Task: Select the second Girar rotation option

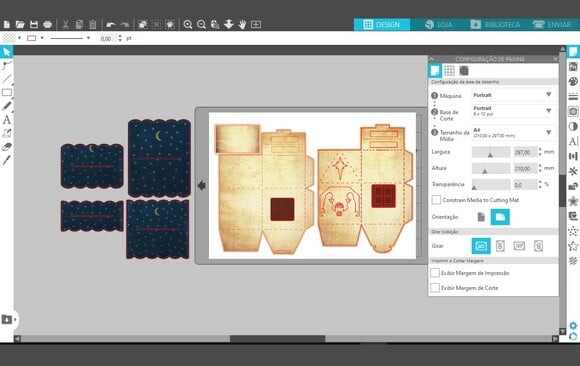Action: [500, 246]
